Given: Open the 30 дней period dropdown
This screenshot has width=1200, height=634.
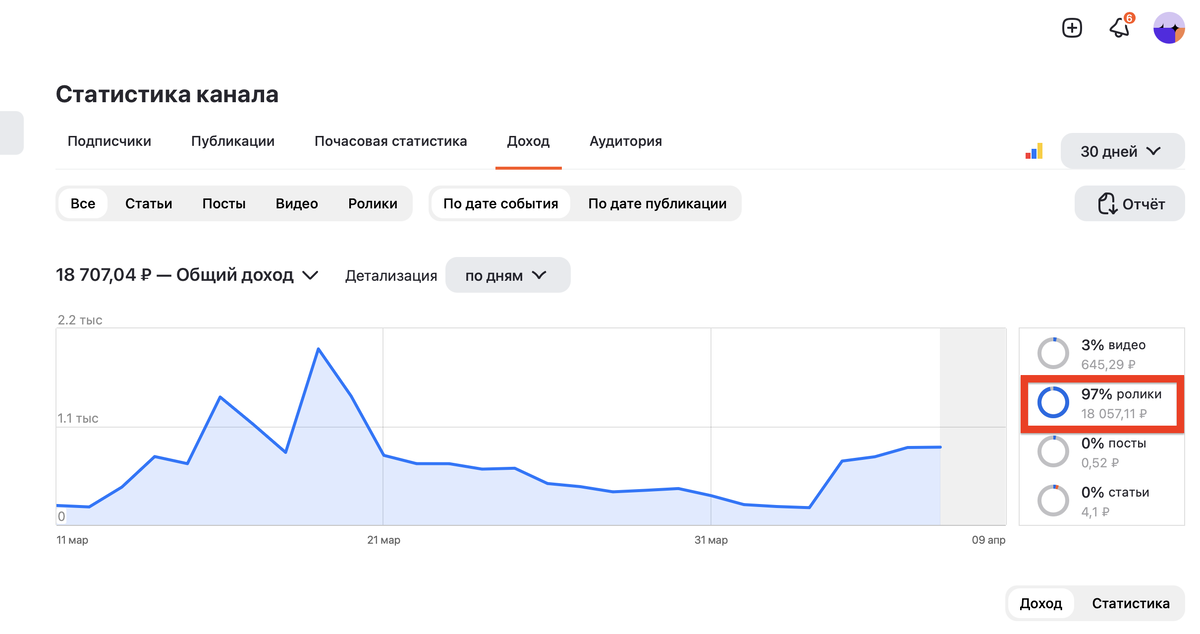Looking at the screenshot, I should (1122, 150).
